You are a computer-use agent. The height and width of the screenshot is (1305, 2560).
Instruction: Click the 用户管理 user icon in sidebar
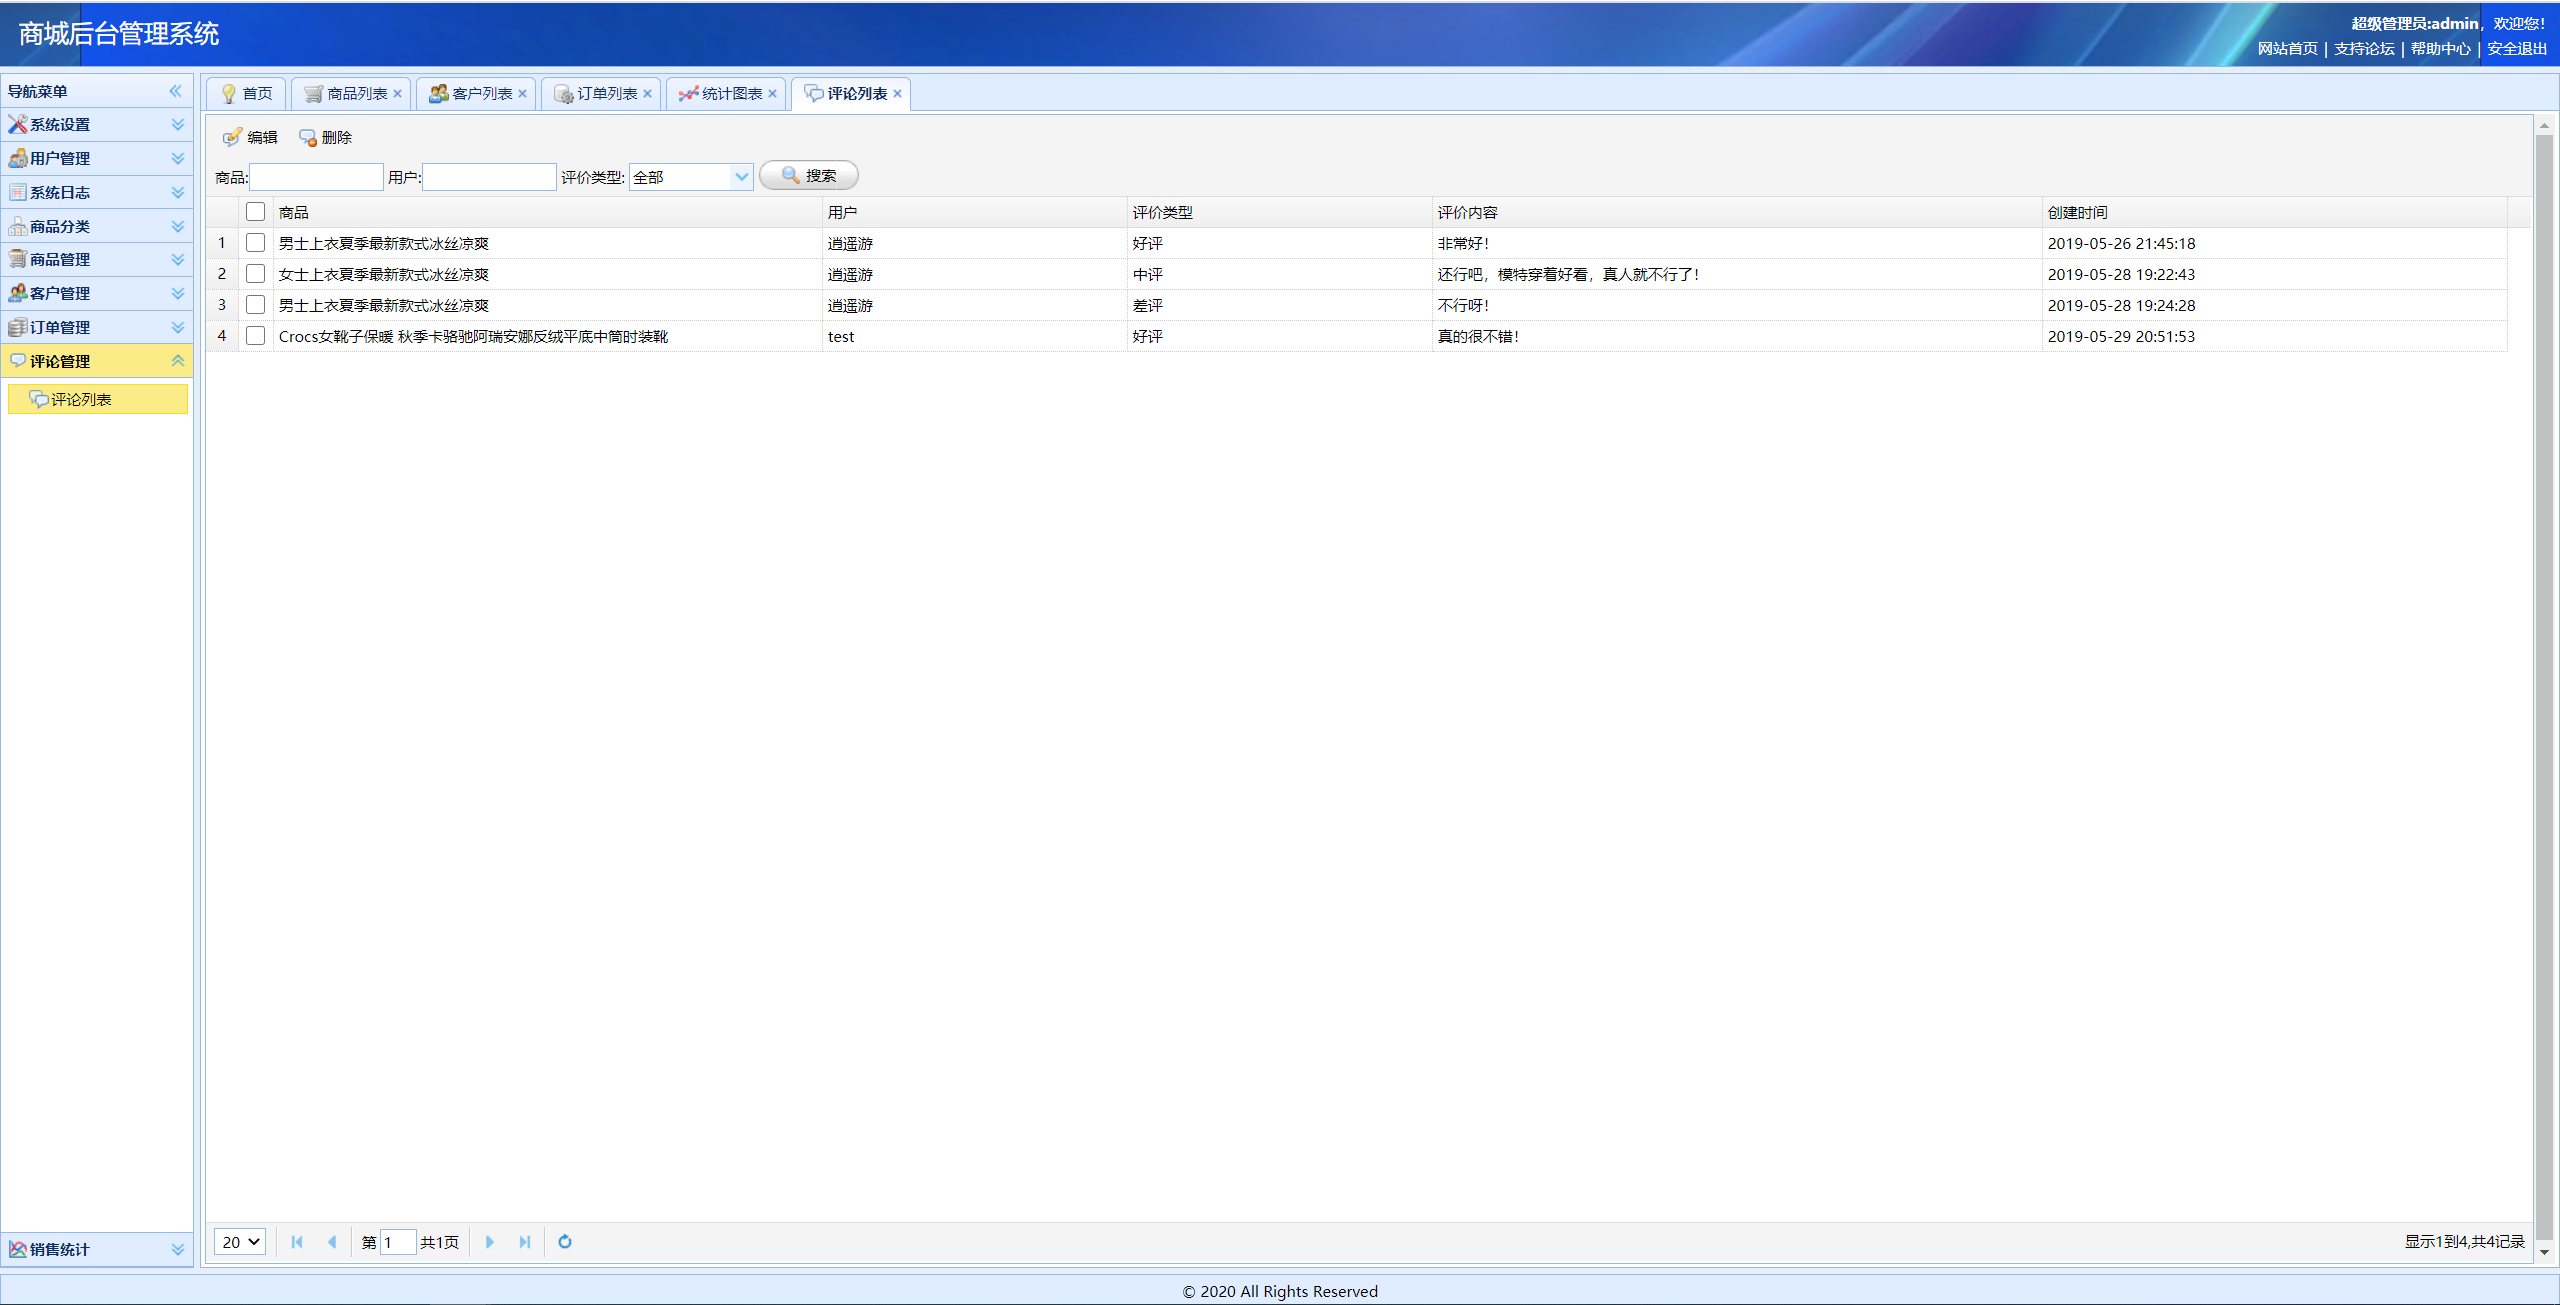18,158
